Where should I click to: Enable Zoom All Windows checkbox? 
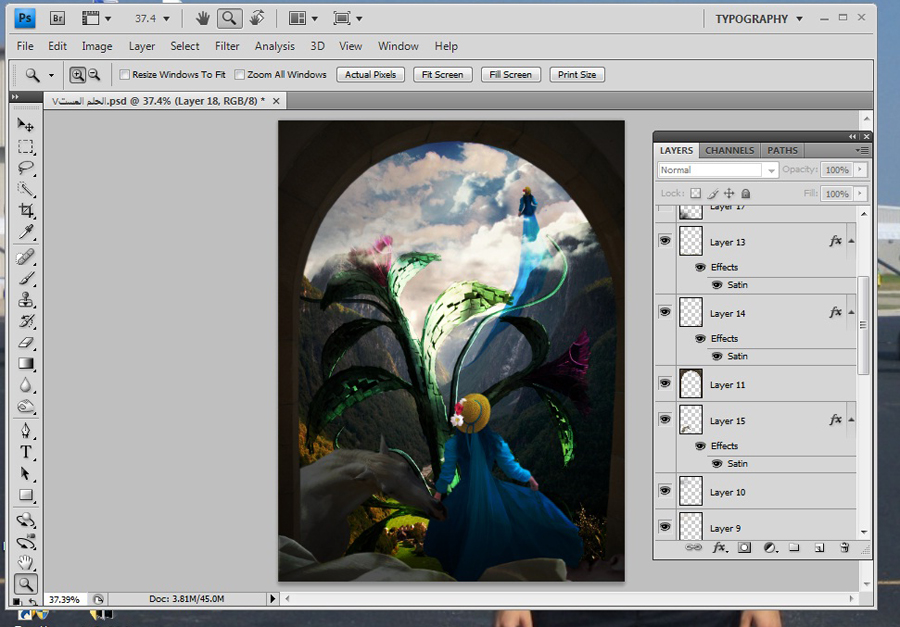tap(240, 75)
